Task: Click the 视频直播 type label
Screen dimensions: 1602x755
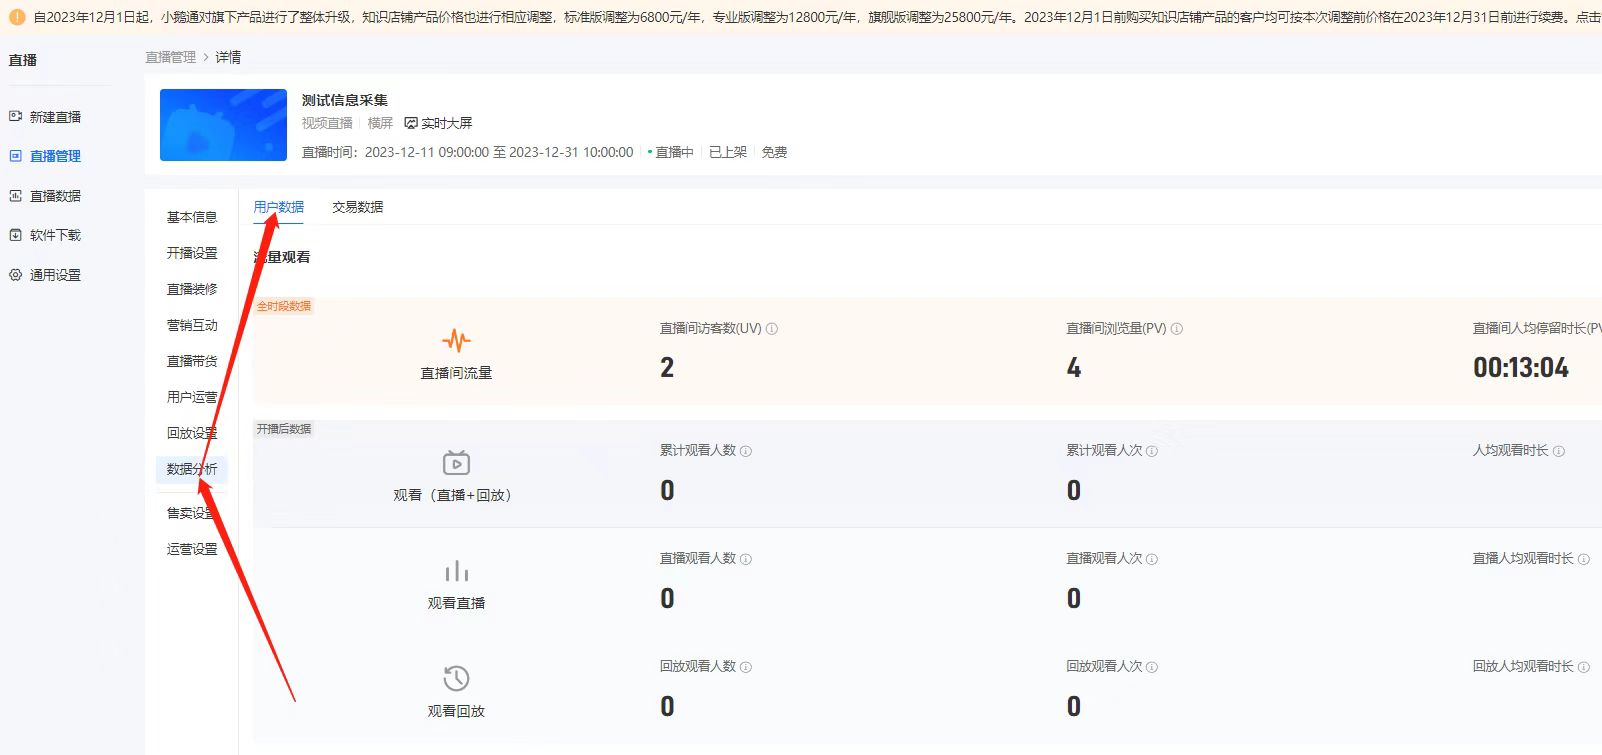Action: pyautogui.click(x=327, y=123)
